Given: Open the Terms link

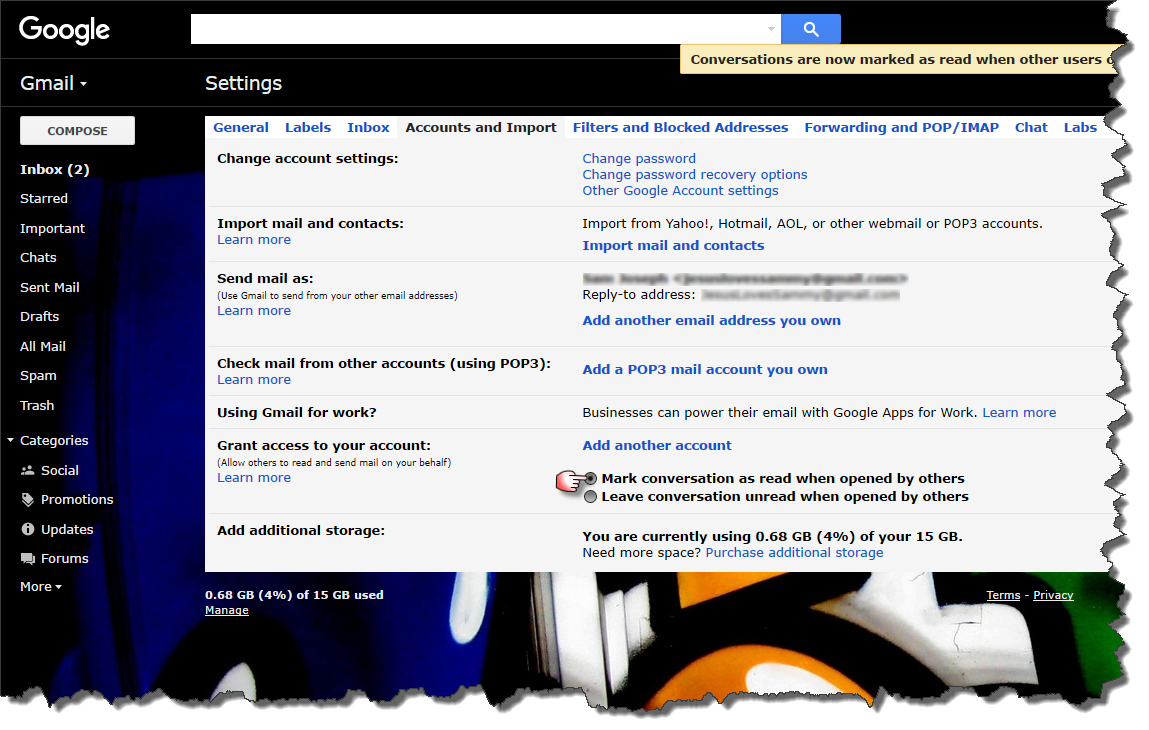Looking at the screenshot, I should 1003,595.
